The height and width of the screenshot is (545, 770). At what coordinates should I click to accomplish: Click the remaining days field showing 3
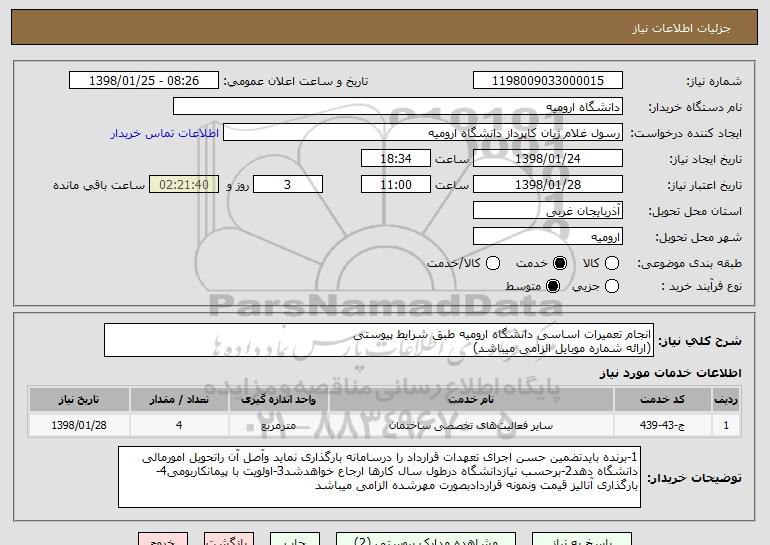pos(288,185)
